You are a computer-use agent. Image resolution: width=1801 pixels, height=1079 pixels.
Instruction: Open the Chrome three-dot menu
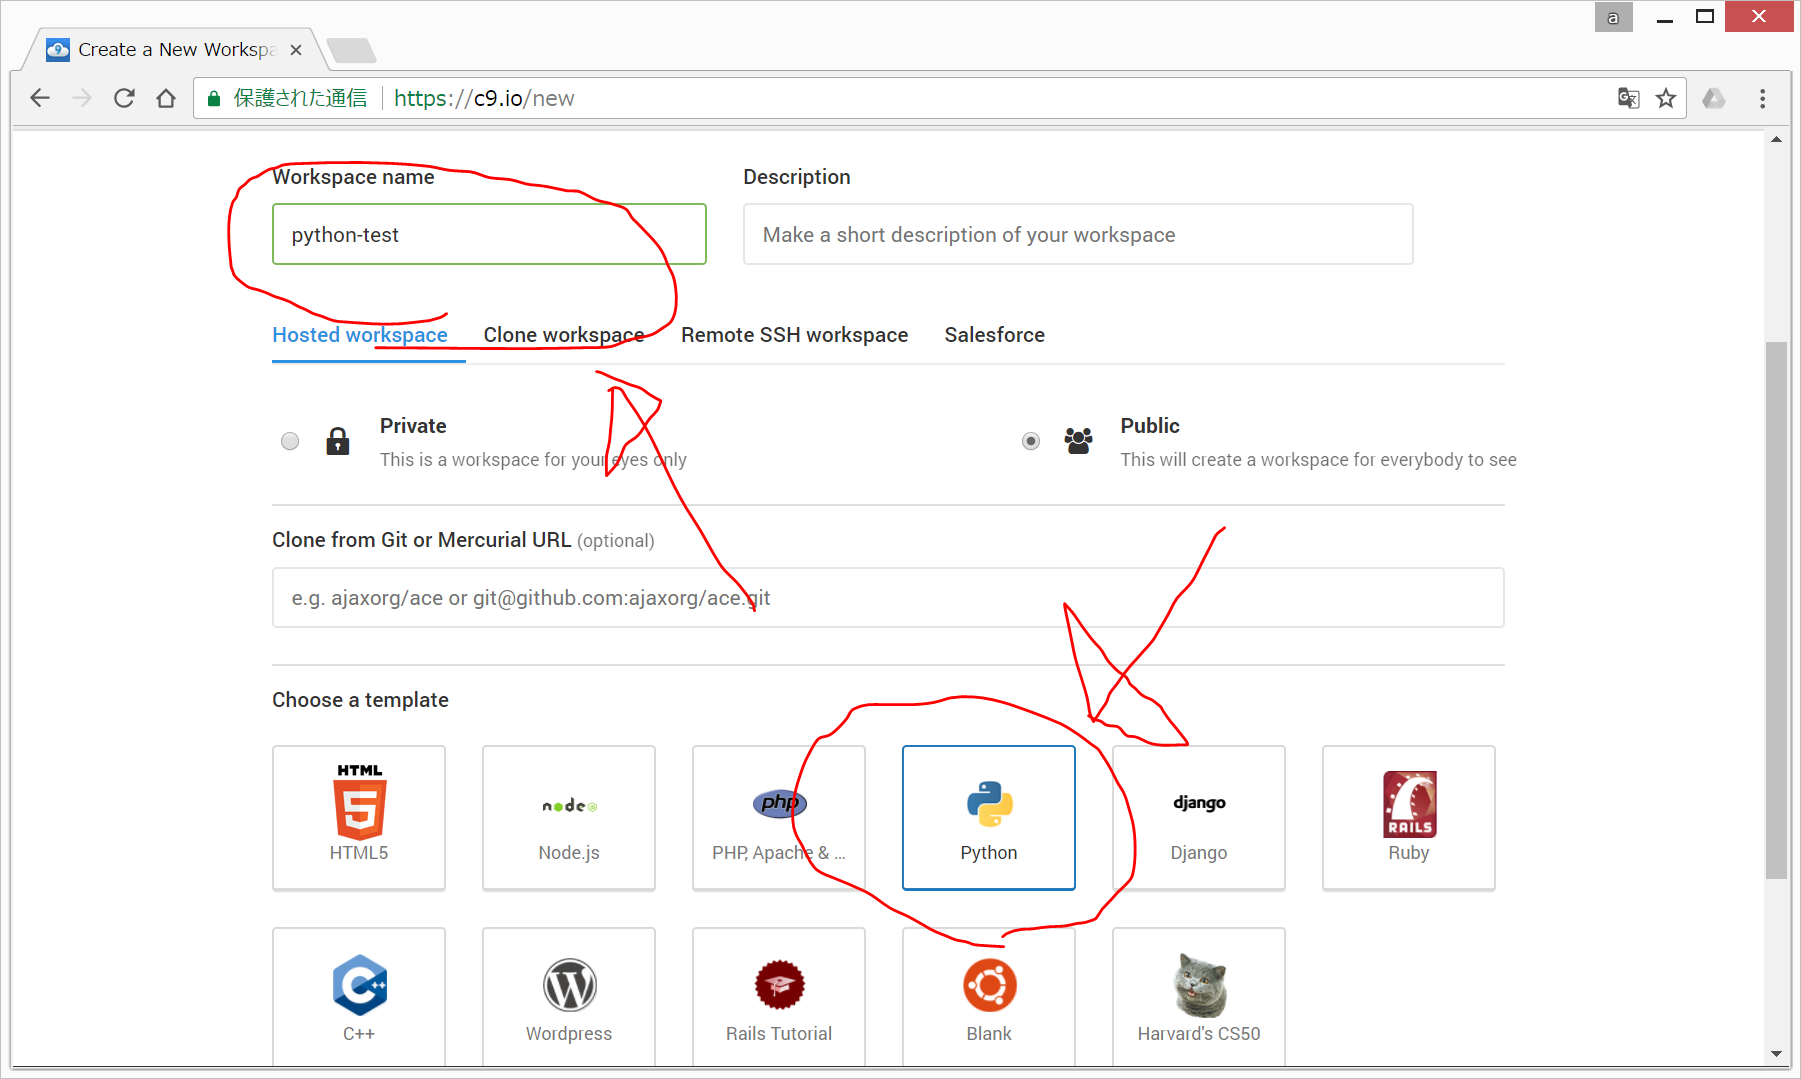coord(1762,98)
